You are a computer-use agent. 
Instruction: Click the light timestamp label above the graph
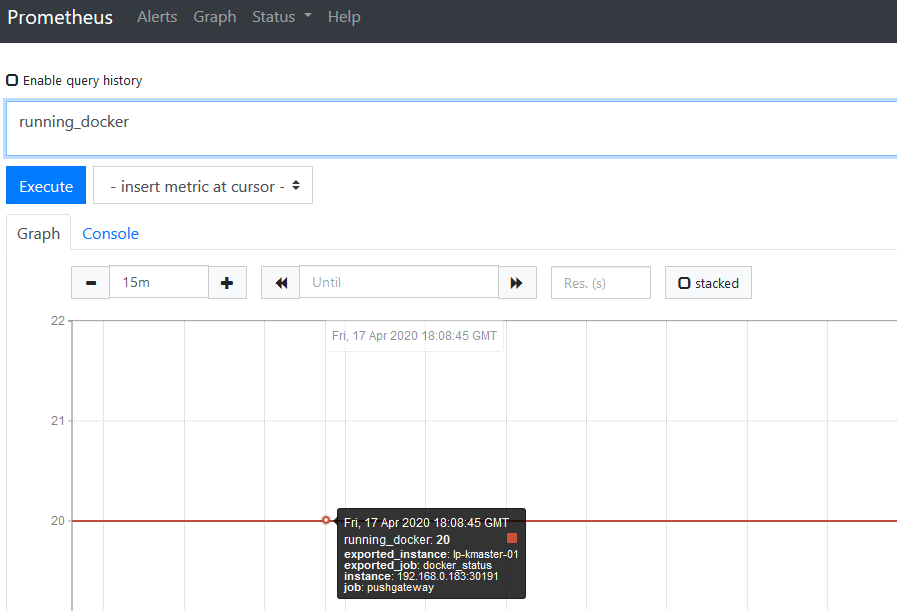(414, 336)
